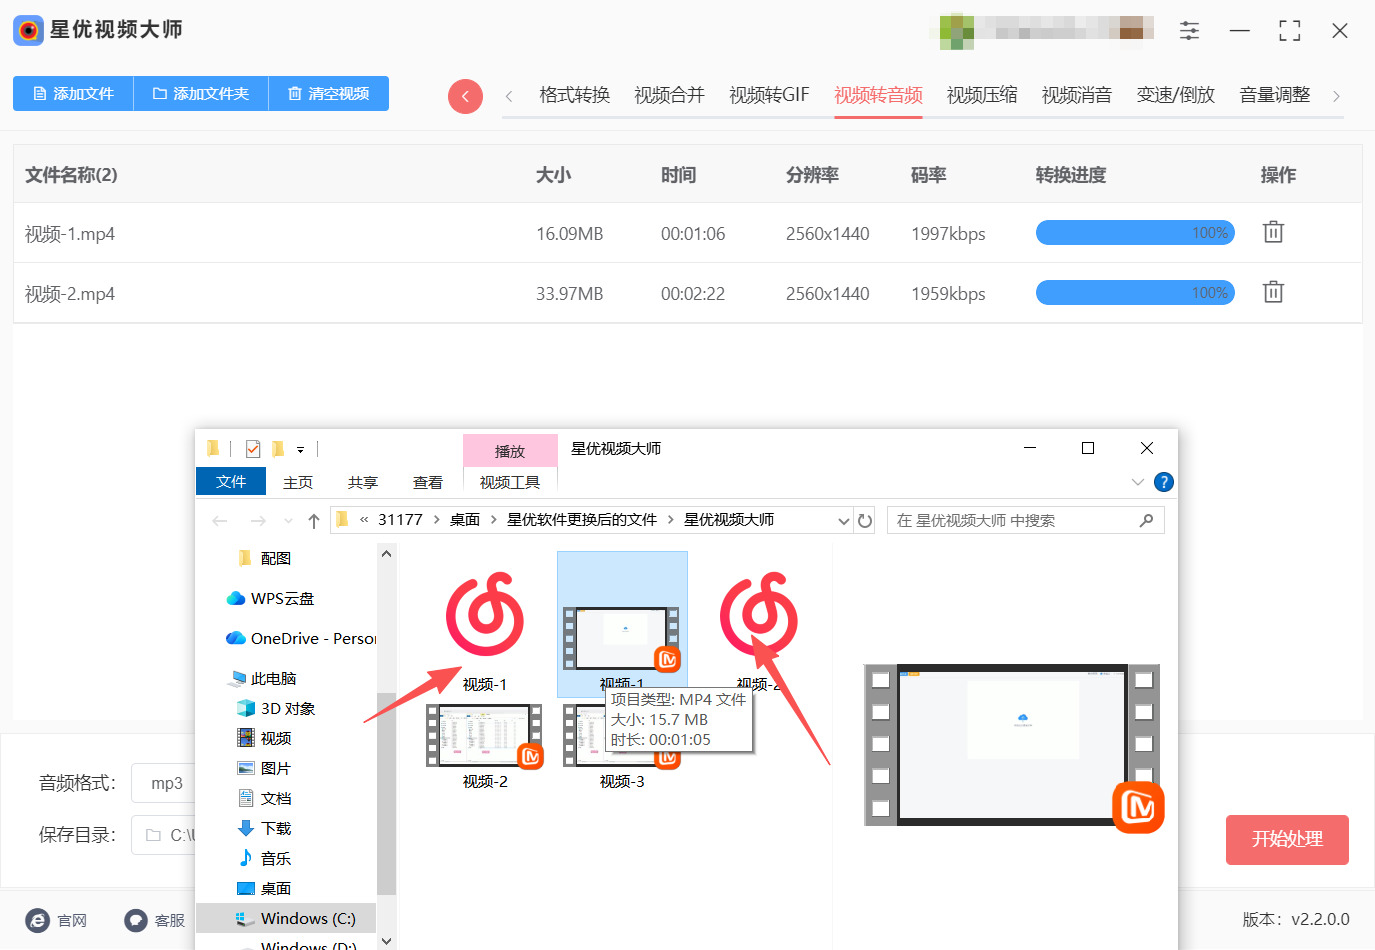Switch to 视频消音 tab
1375x950 pixels.
tap(1077, 95)
